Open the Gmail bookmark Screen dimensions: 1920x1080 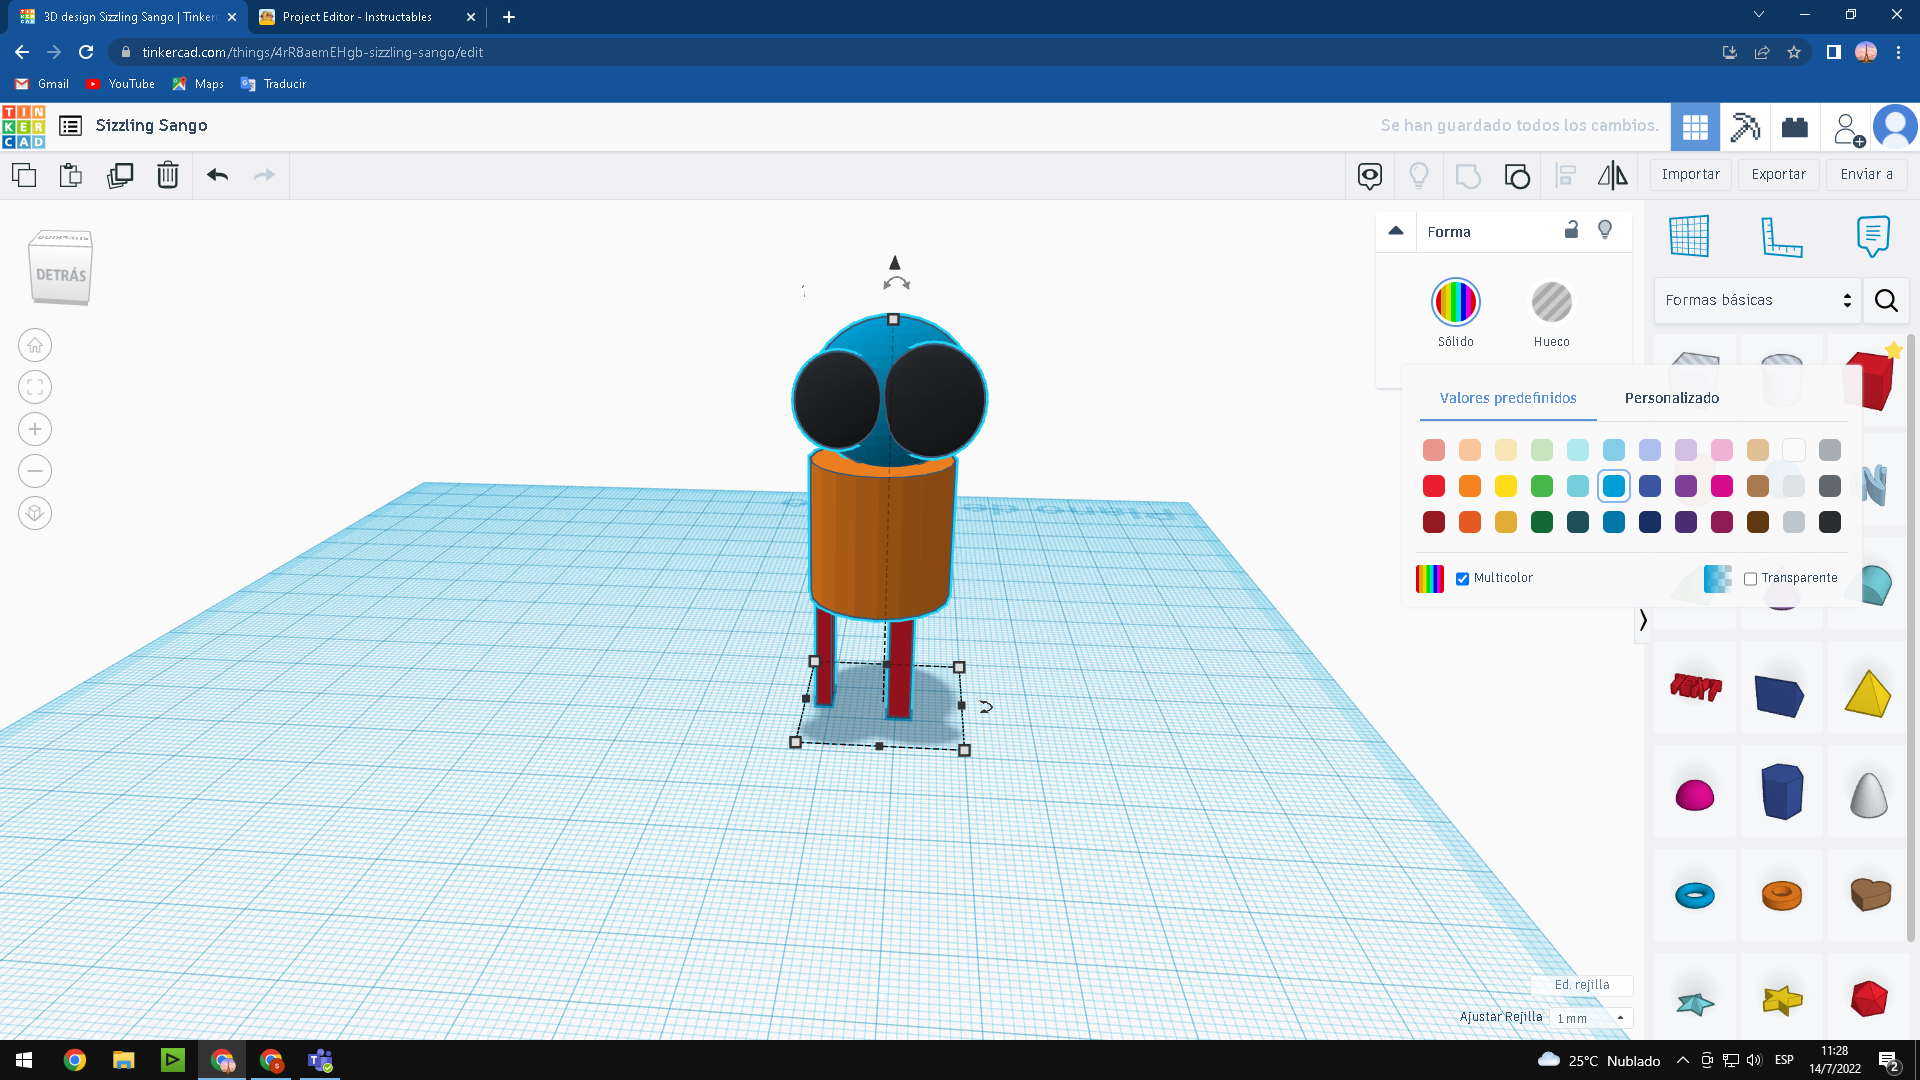pyautogui.click(x=42, y=84)
